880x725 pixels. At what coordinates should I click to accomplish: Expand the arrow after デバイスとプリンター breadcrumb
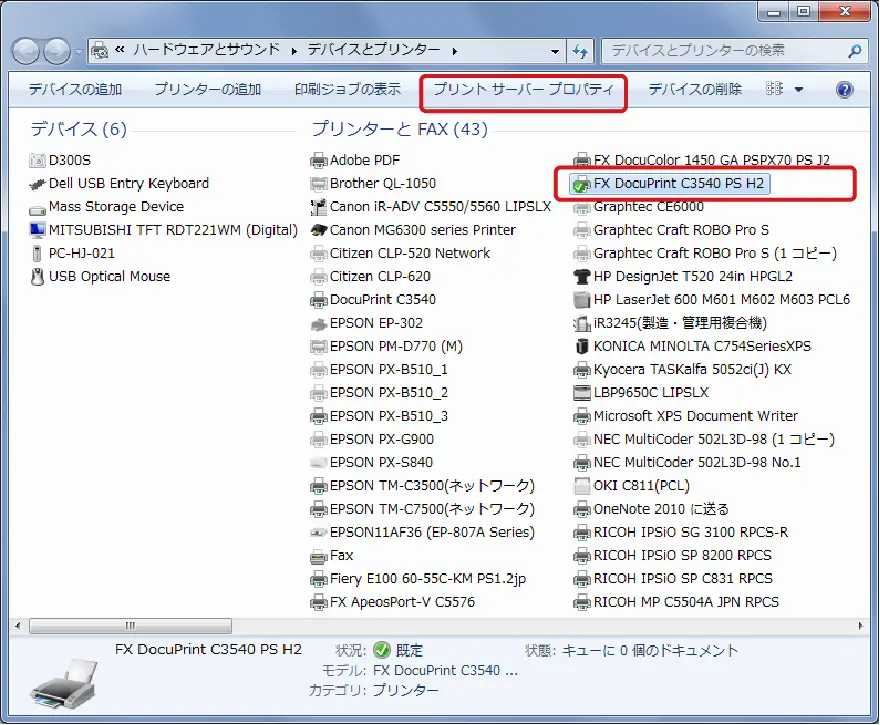coord(455,51)
